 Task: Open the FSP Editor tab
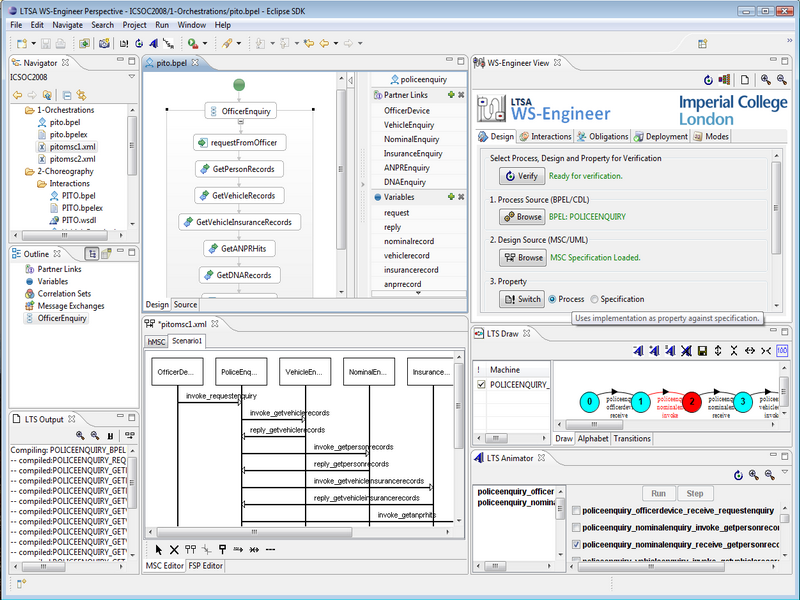click(x=206, y=566)
